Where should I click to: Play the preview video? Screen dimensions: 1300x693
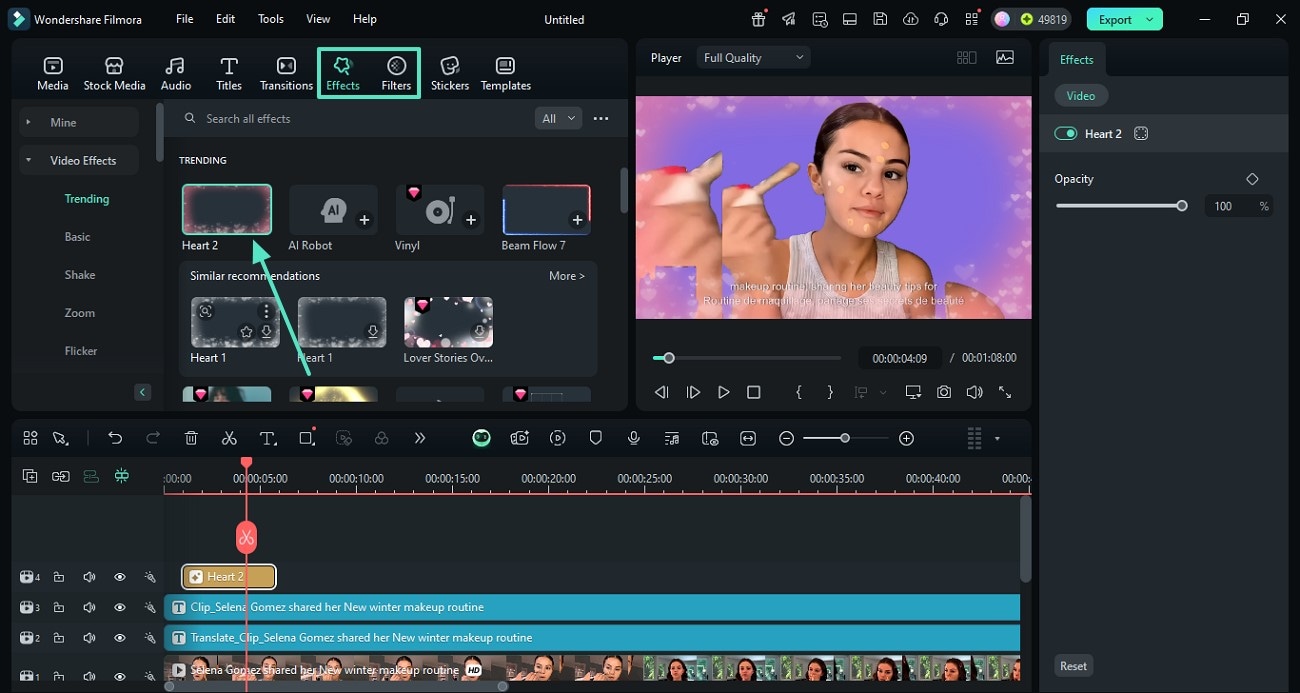(x=724, y=393)
